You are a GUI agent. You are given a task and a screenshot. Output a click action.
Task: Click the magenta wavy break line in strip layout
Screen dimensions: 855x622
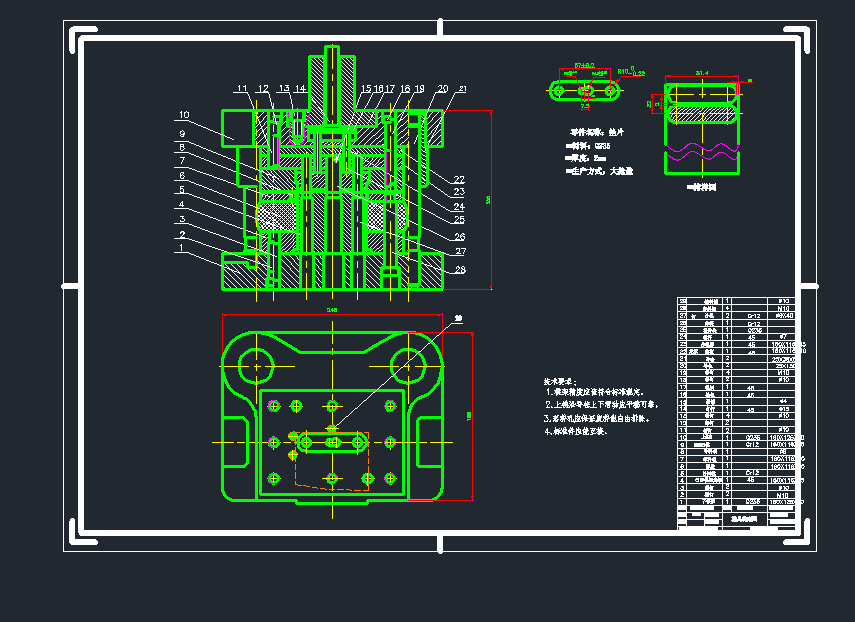(x=701, y=152)
